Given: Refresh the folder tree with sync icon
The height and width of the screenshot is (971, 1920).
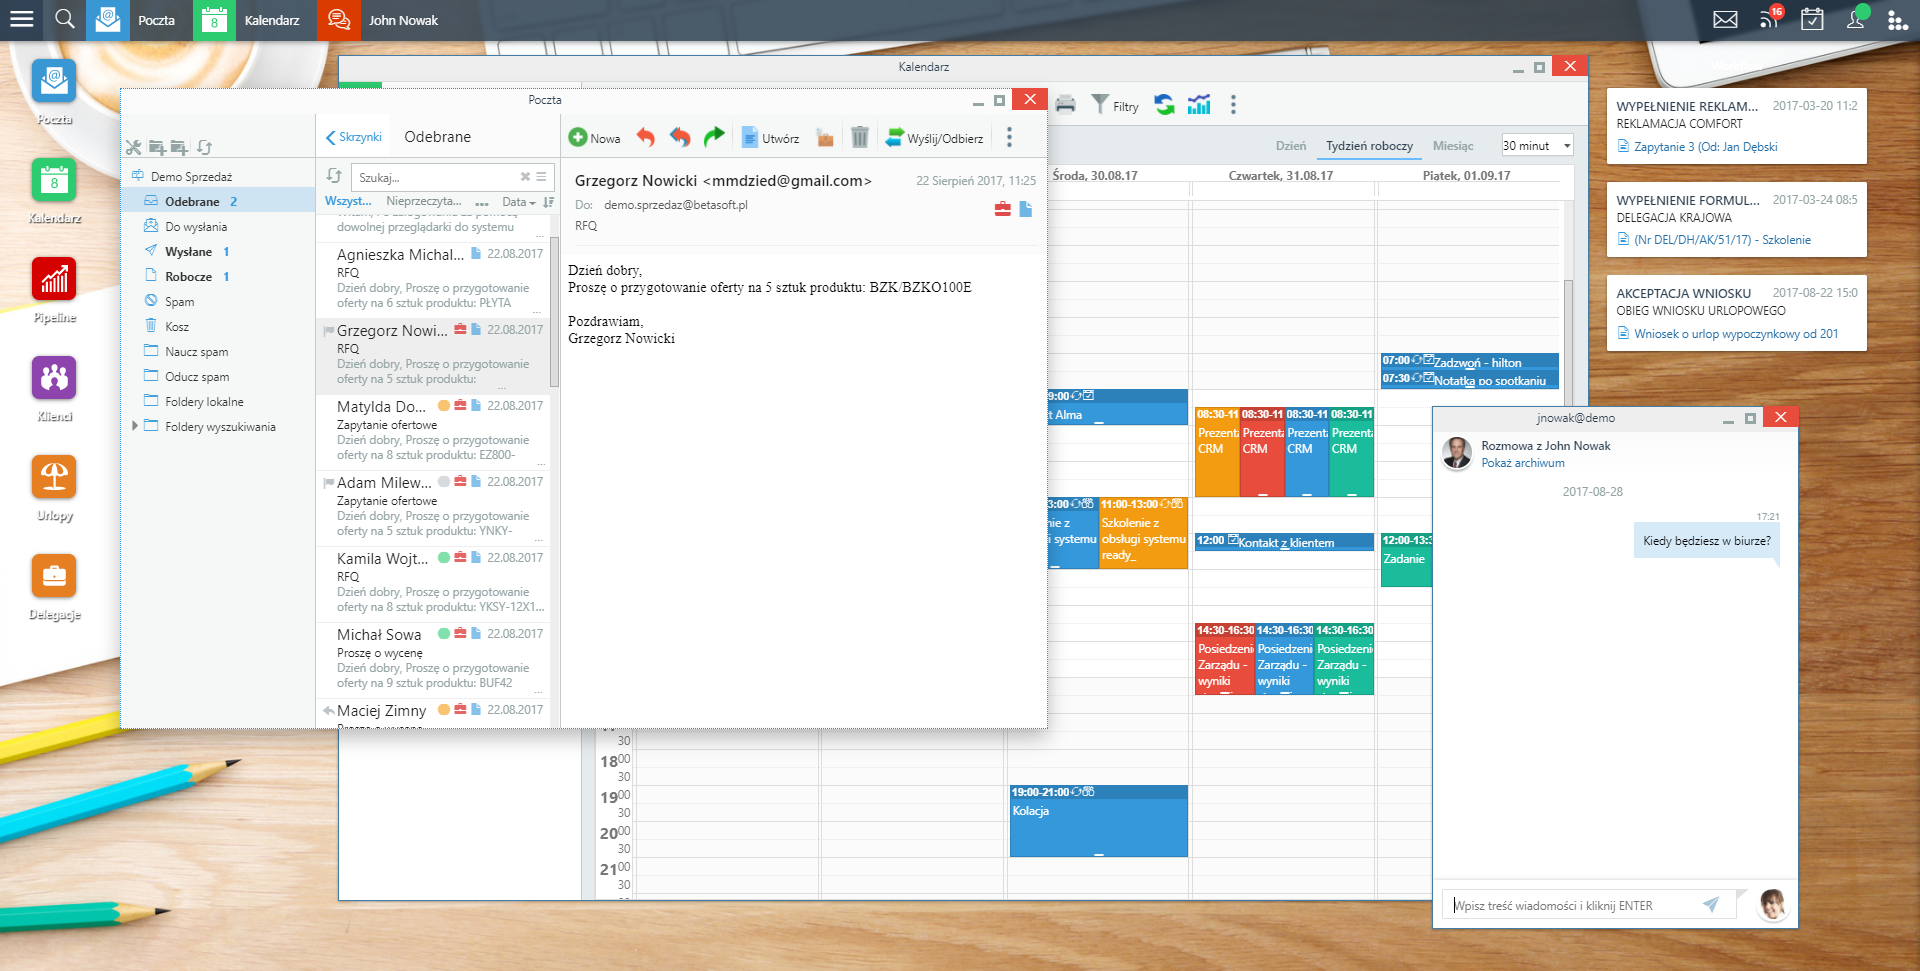Looking at the screenshot, I should (205, 147).
